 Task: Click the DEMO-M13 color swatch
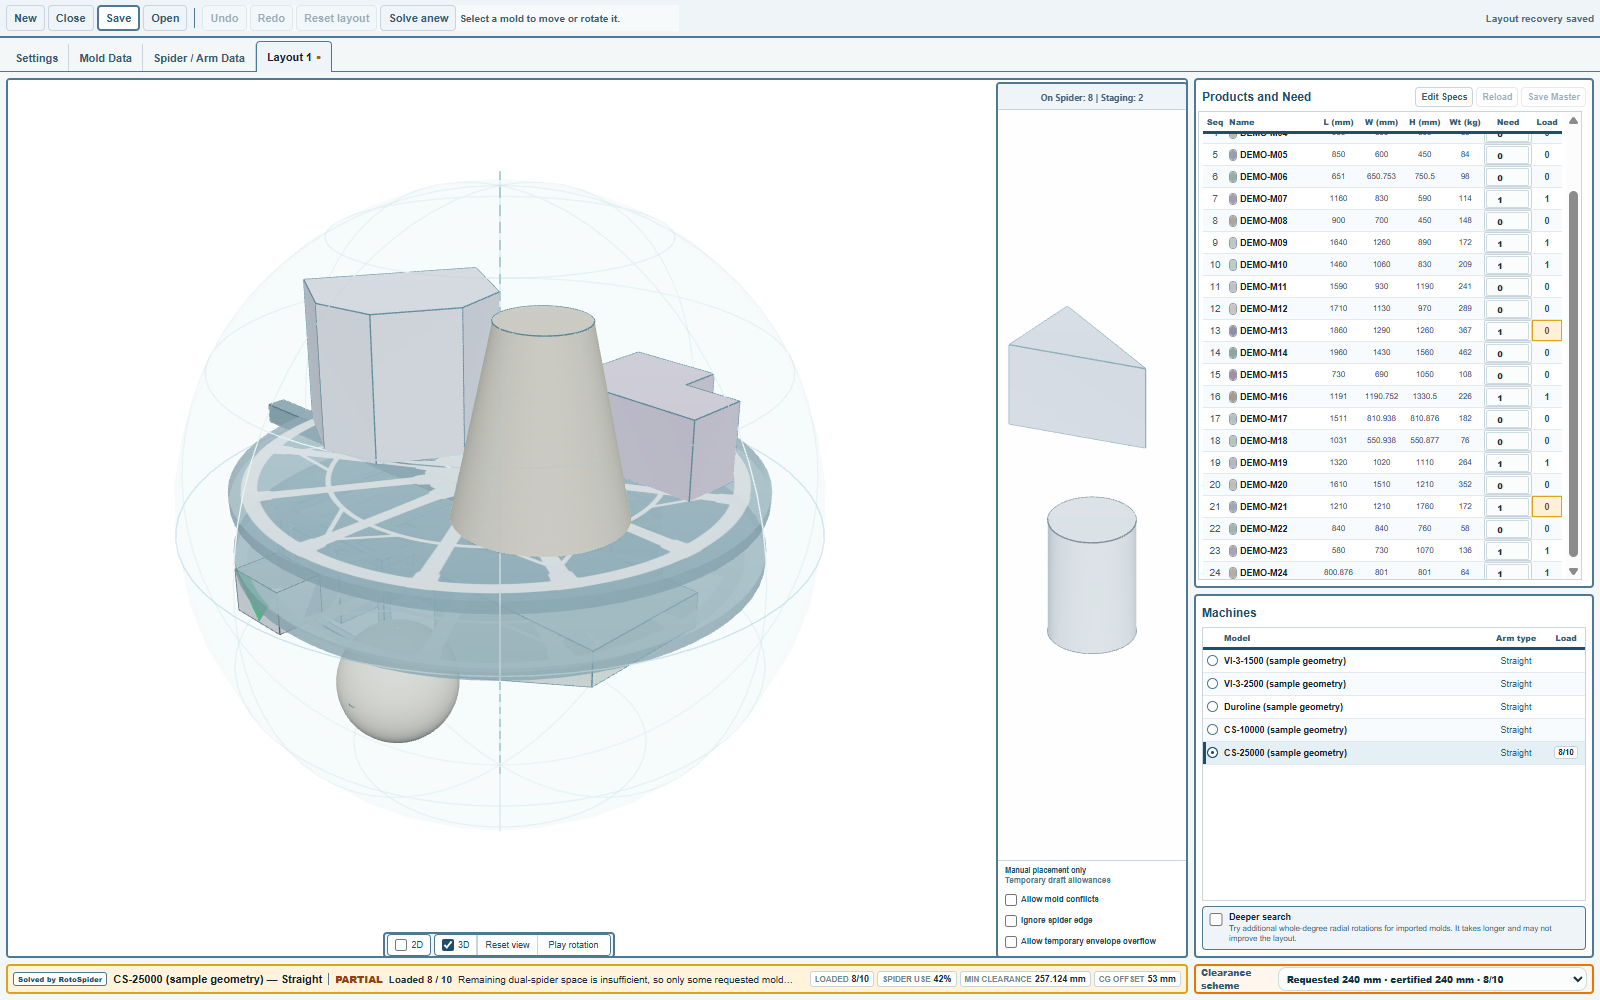1233,331
